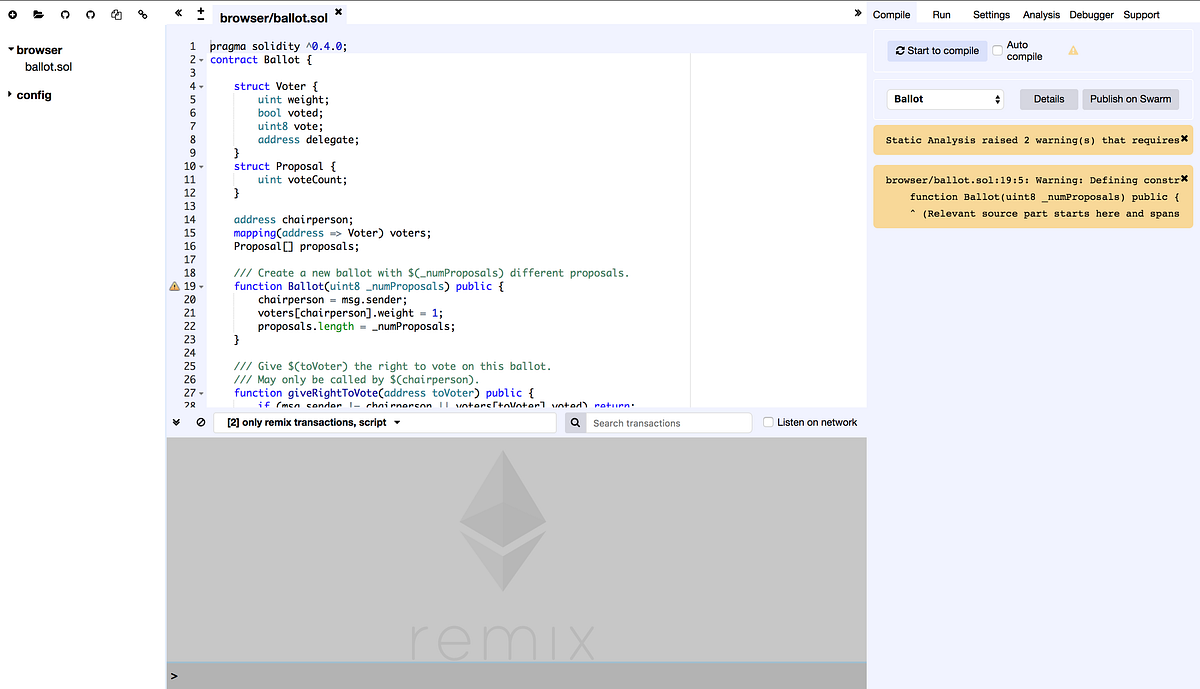Click line 1 'pragma solidity ^0.4.0;'
Image resolution: width=1200 pixels, height=689 pixels.
pos(278,47)
